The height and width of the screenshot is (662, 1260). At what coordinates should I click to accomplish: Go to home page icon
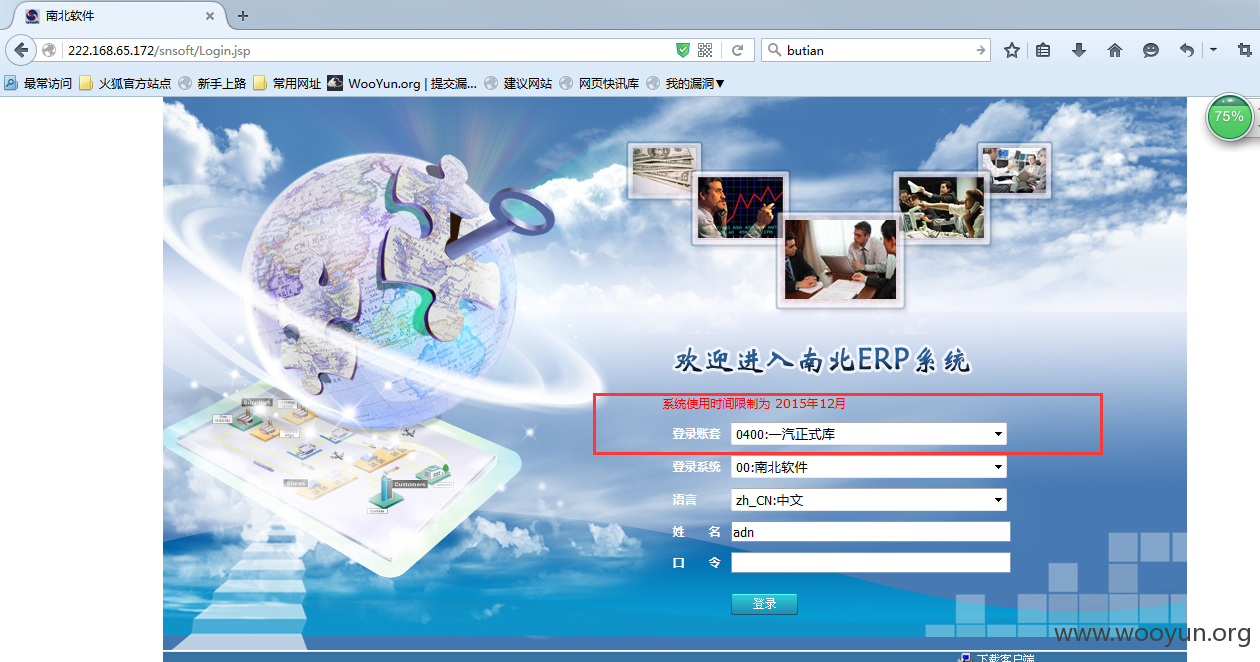point(1115,50)
